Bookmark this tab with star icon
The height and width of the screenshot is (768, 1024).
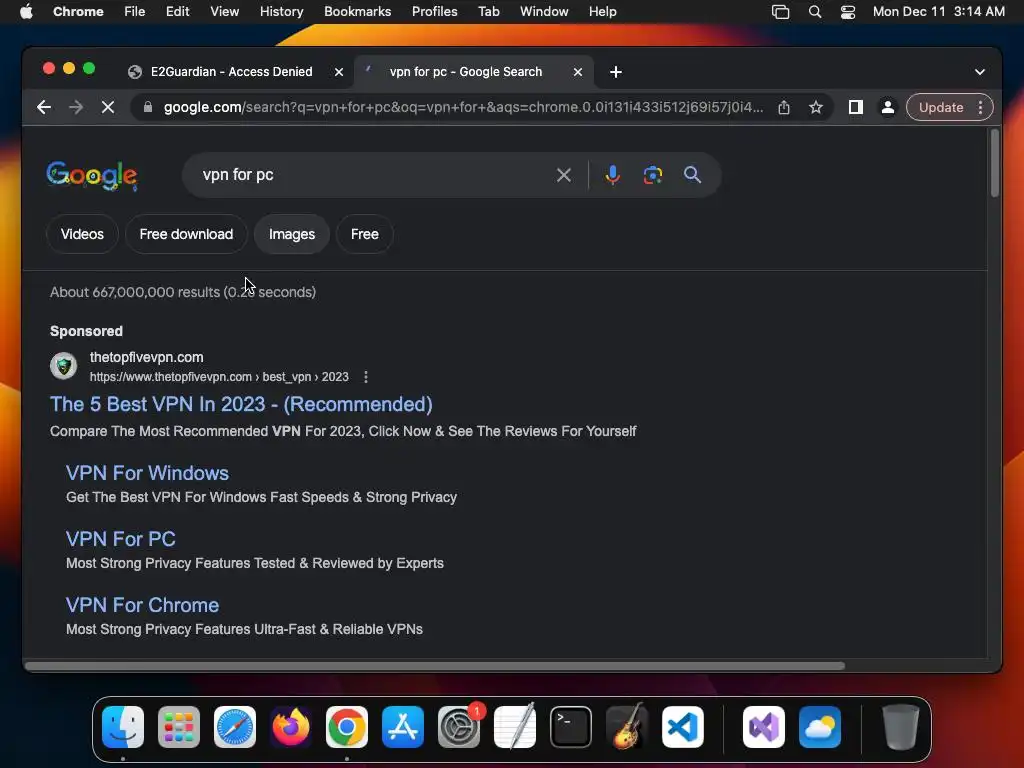pos(816,107)
